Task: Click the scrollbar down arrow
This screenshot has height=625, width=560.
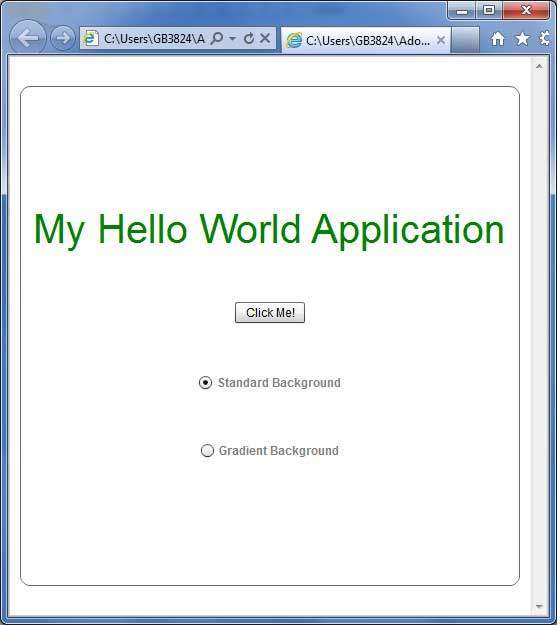Action: [539, 606]
